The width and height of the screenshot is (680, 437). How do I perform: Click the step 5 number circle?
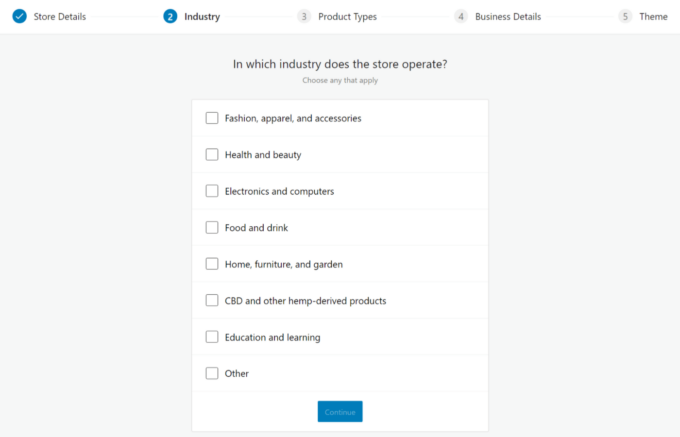pyautogui.click(x=625, y=16)
